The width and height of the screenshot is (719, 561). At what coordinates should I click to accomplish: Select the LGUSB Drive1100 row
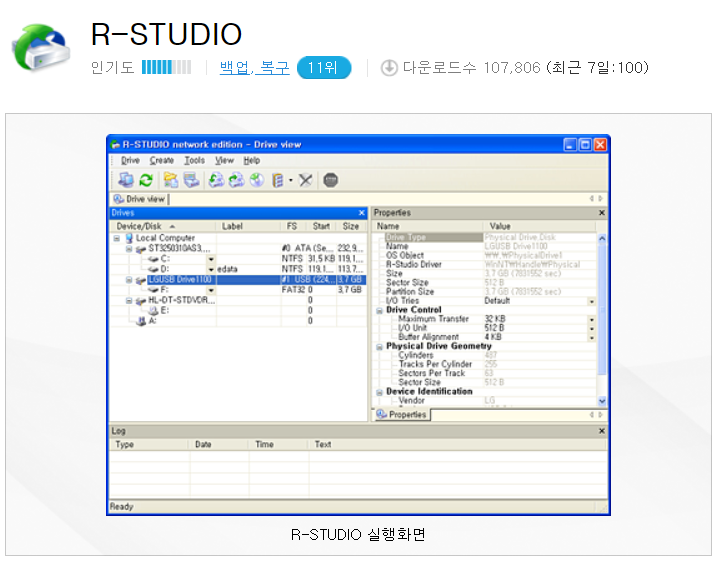pyautogui.click(x=238, y=280)
